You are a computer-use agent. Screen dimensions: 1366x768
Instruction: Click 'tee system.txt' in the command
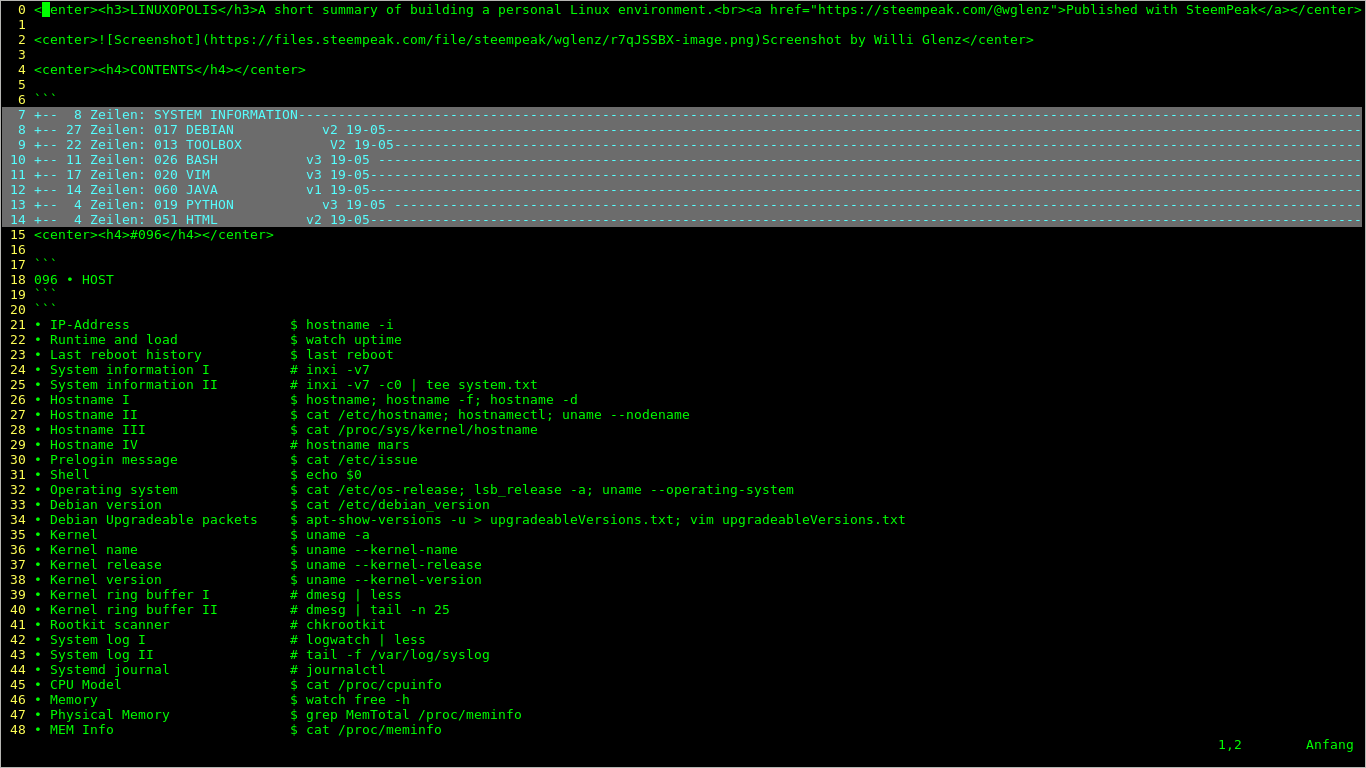482,385
